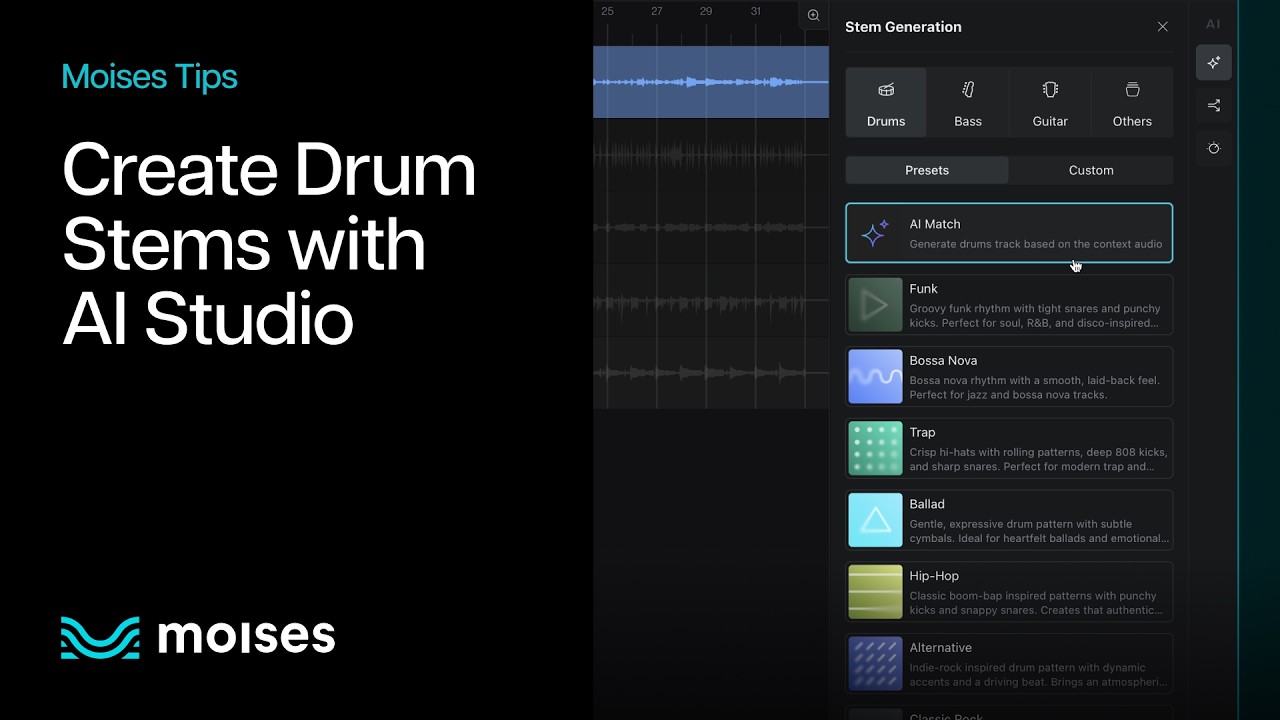Screen dimensions: 1280x720
Task: Click the timeline zoom-in magnifier icon
Action: pos(813,15)
